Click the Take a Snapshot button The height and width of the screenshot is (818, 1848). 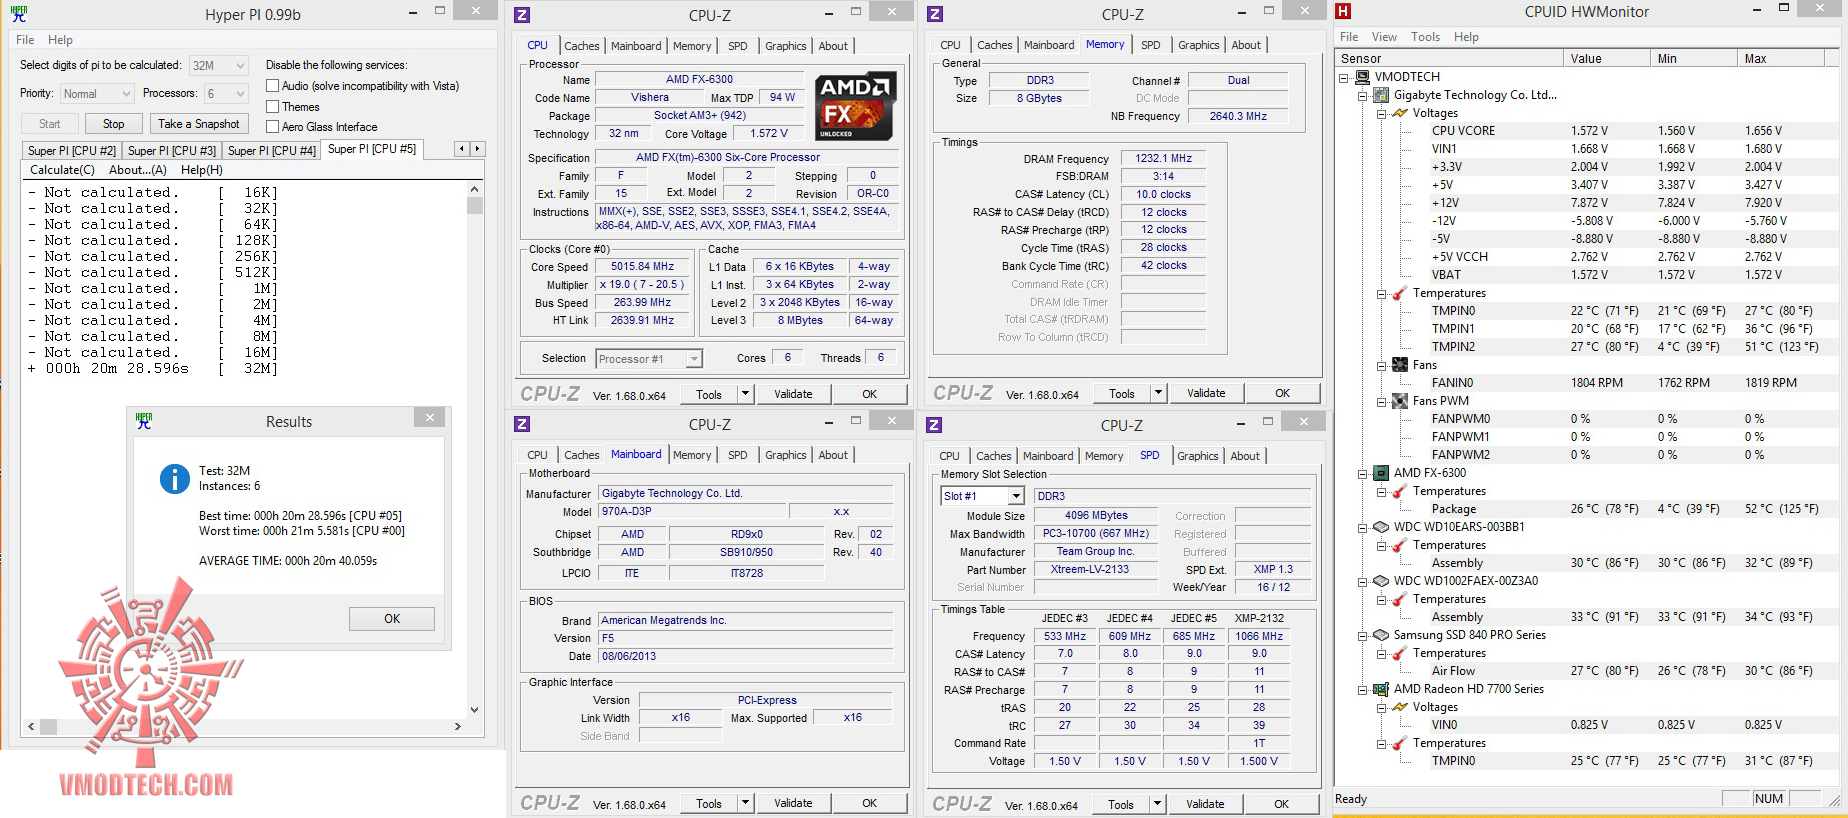tap(198, 124)
